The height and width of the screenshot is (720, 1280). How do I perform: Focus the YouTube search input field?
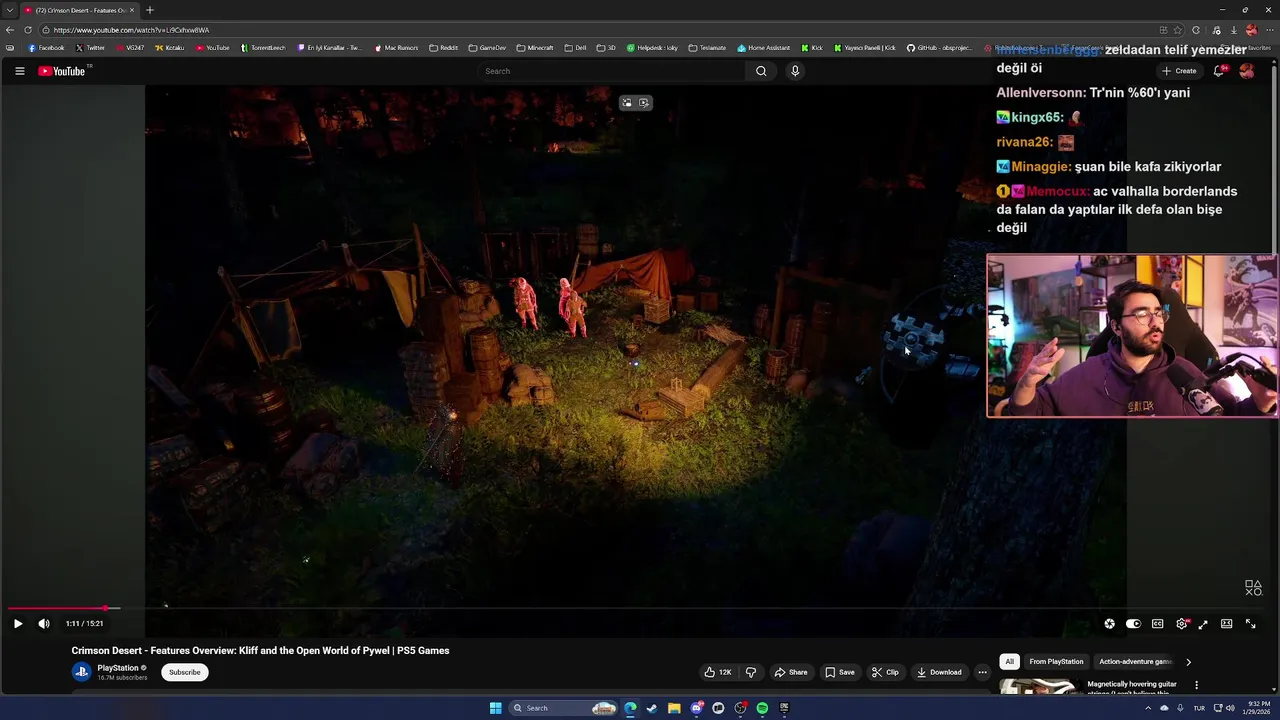pyautogui.click(x=612, y=71)
